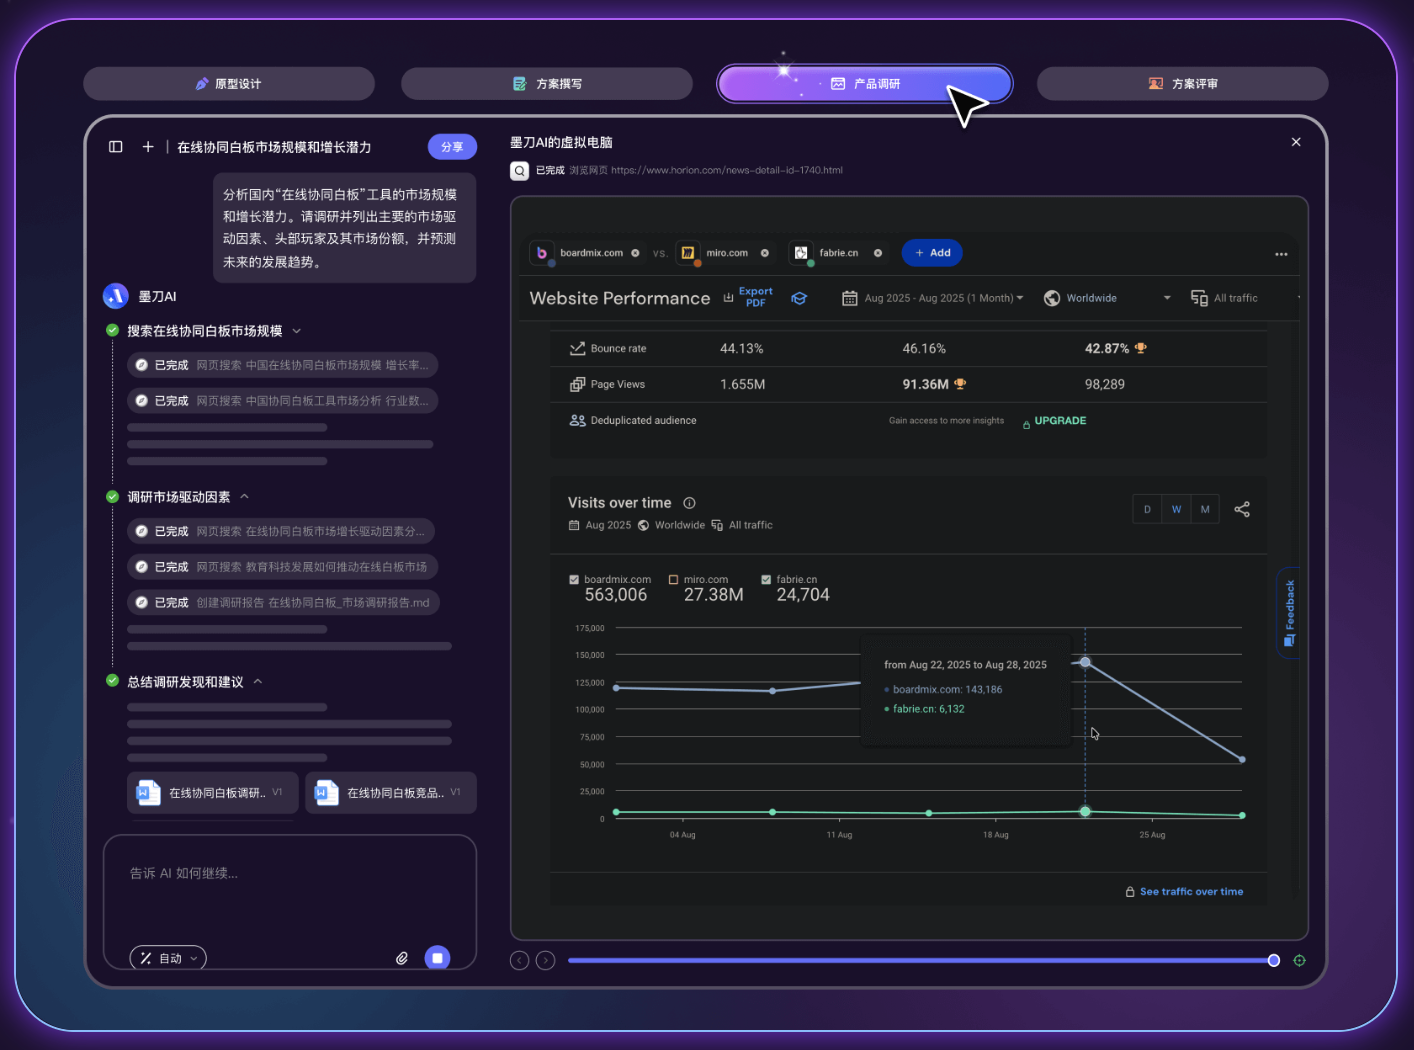Viewport: 1414px width, 1050px height.
Task: Click the step back playback arrow
Action: [519, 961]
